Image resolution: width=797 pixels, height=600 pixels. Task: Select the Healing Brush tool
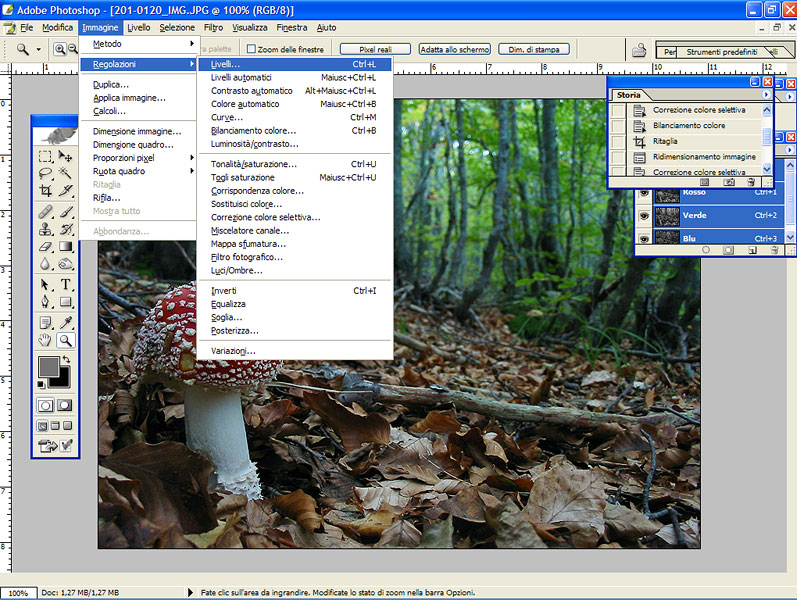46,212
